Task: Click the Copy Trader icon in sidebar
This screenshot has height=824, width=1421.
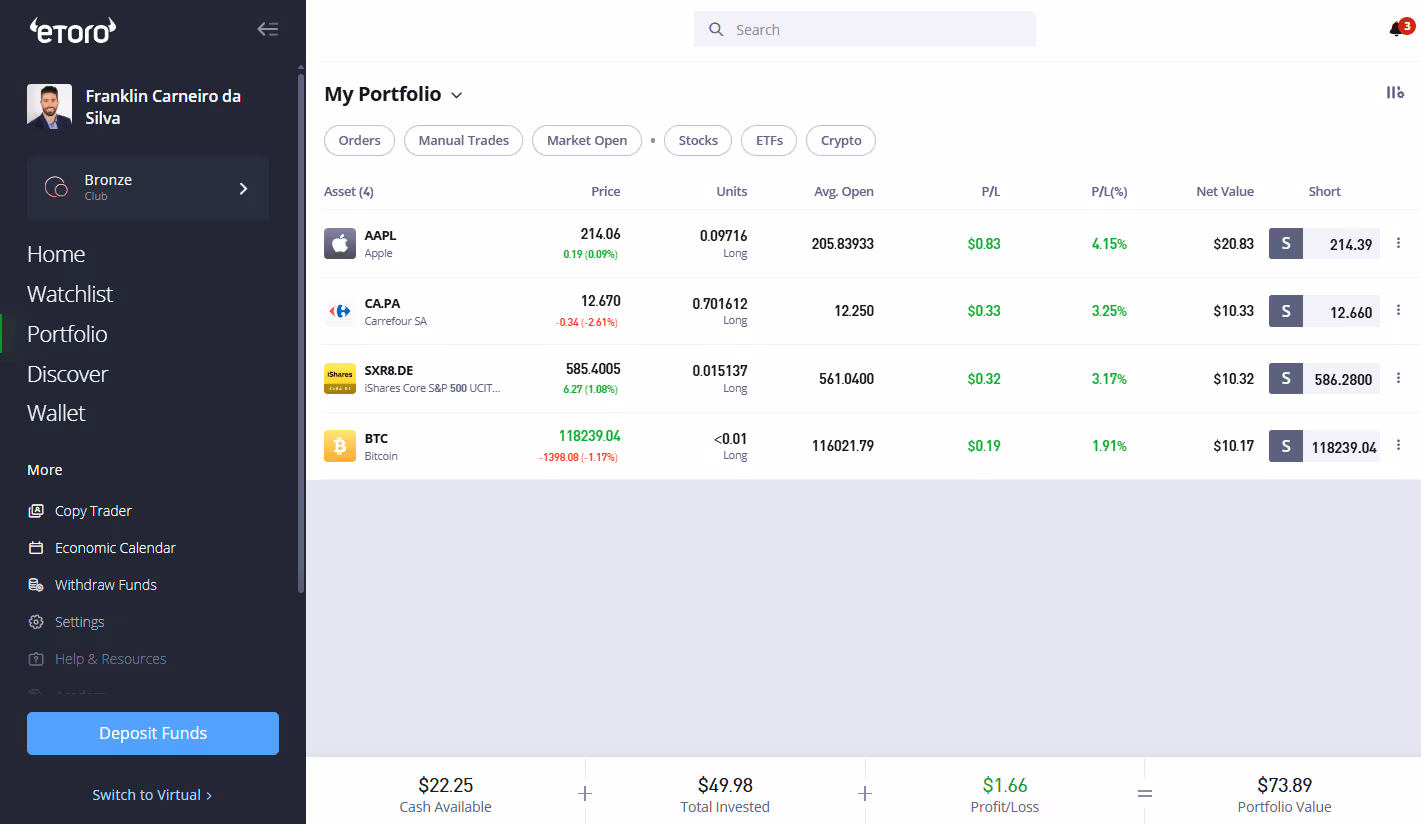Action: tap(36, 511)
